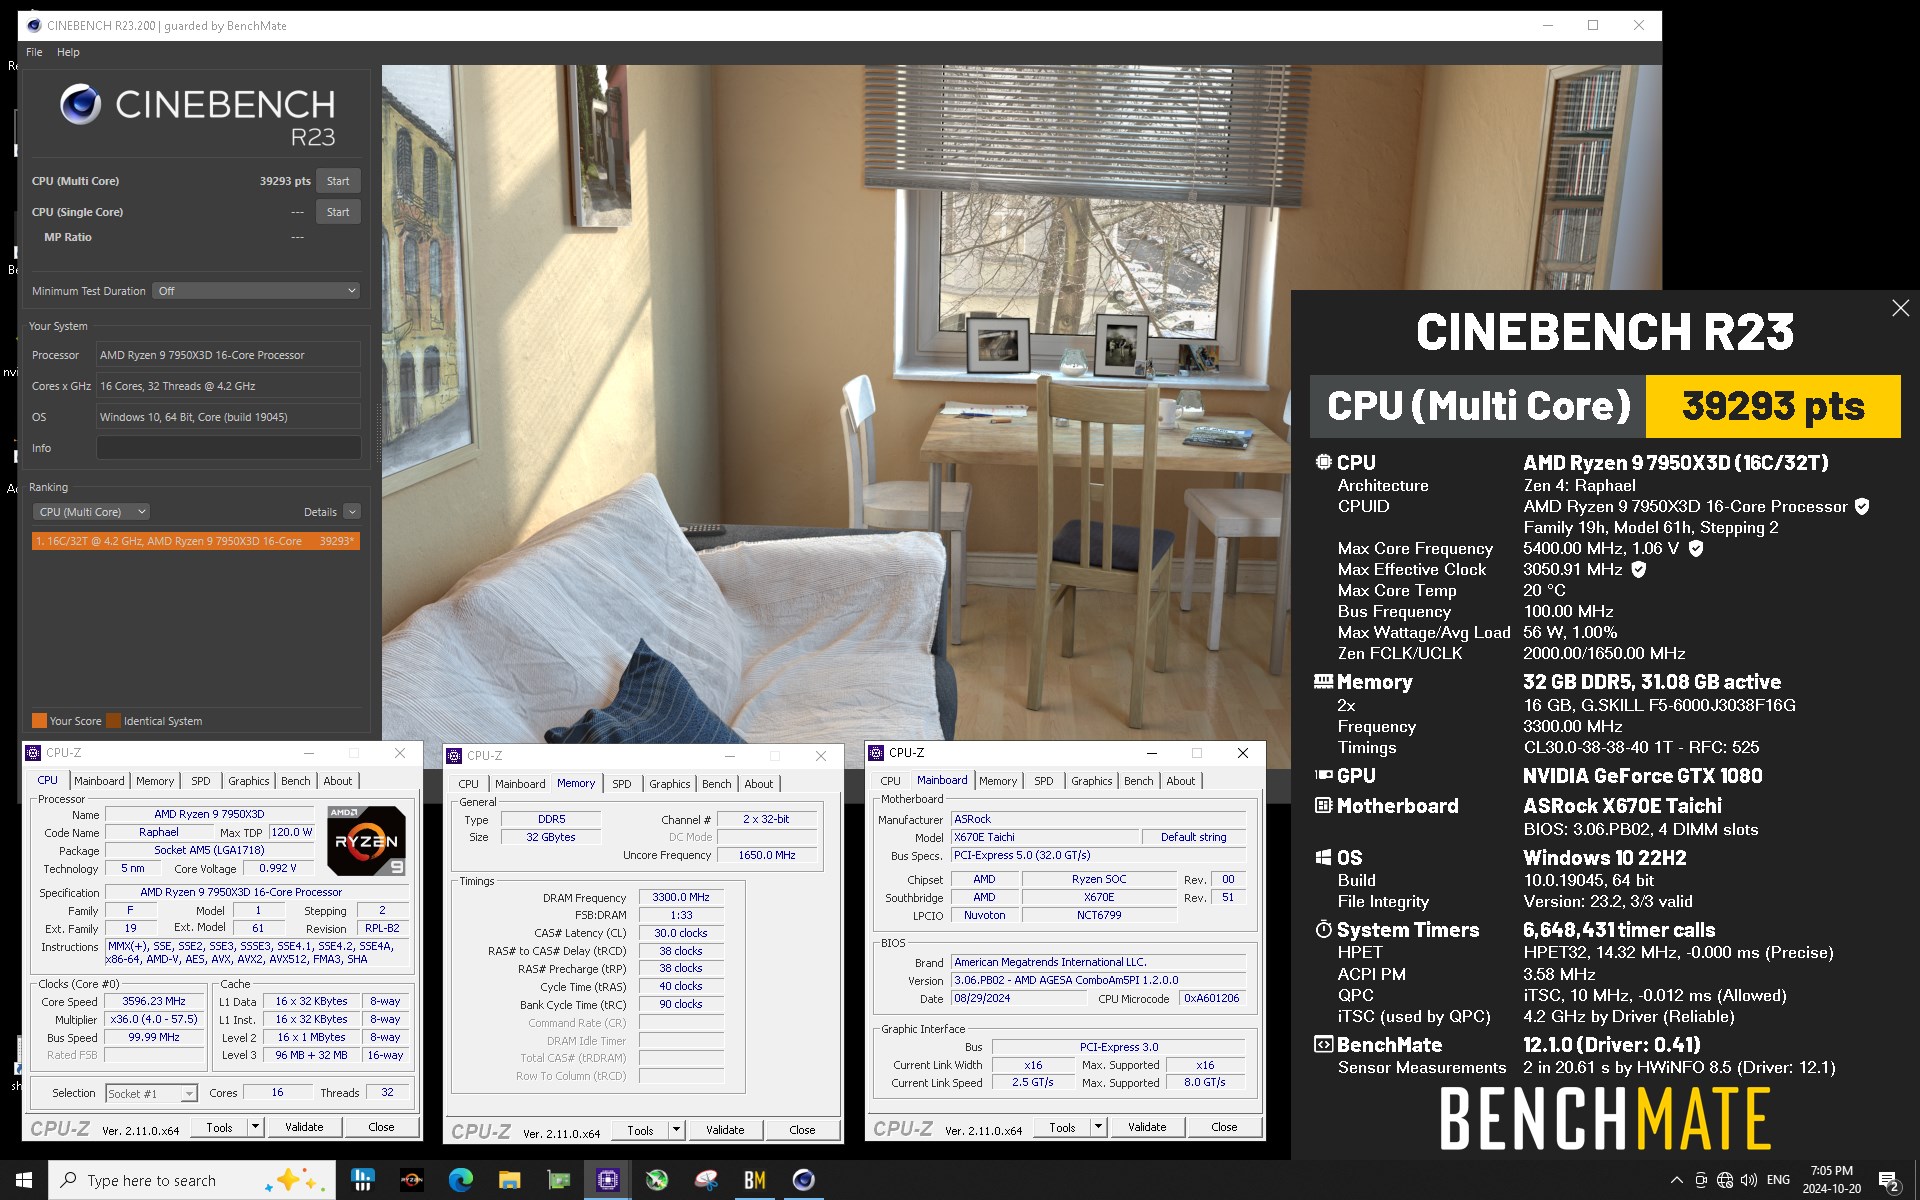Click Close button in right CPU-Z window
Screen dimensions: 1920x1200
(1224, 1127)
